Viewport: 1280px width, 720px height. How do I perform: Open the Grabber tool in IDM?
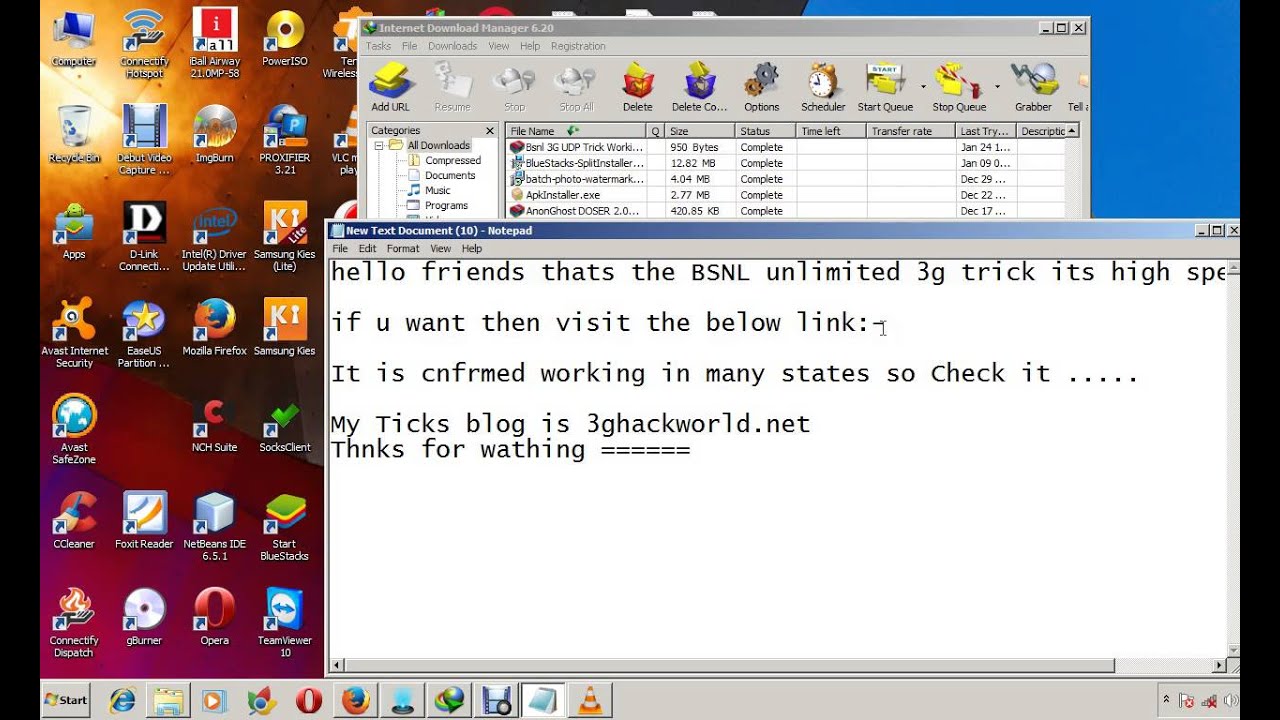[1033, 87]
